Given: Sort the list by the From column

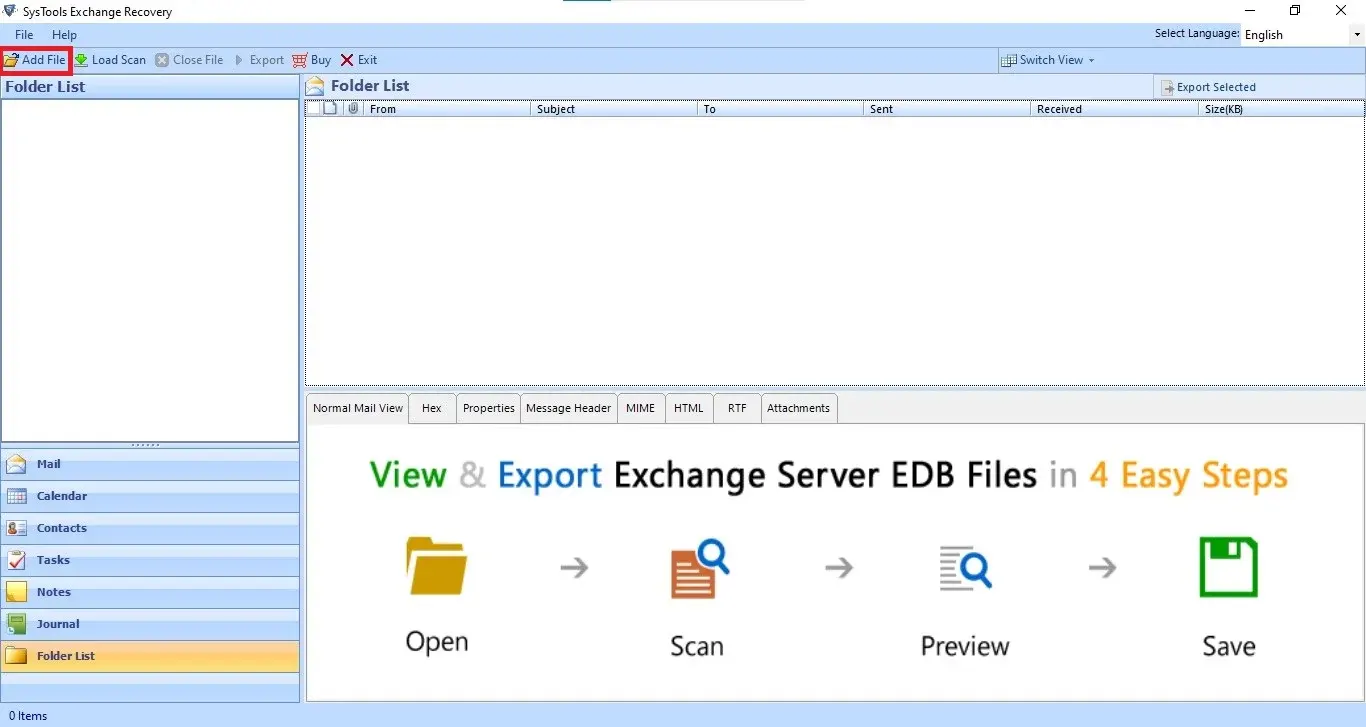Looking at the screenshot, I should pyautogui.click(x=447, y=109).
